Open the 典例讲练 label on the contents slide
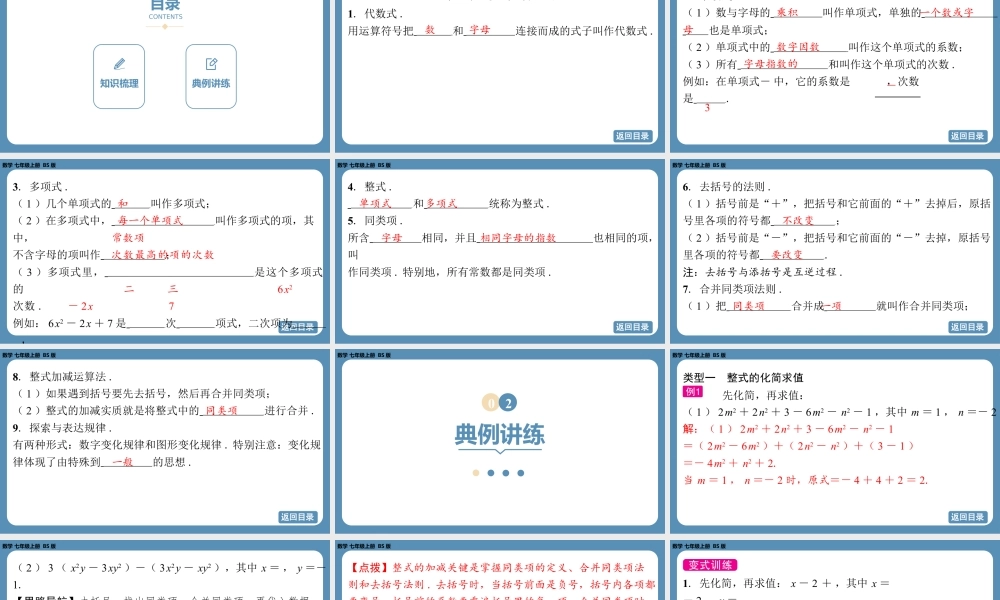This screenshot has width=1000, height=600. (x=211, y=84)
